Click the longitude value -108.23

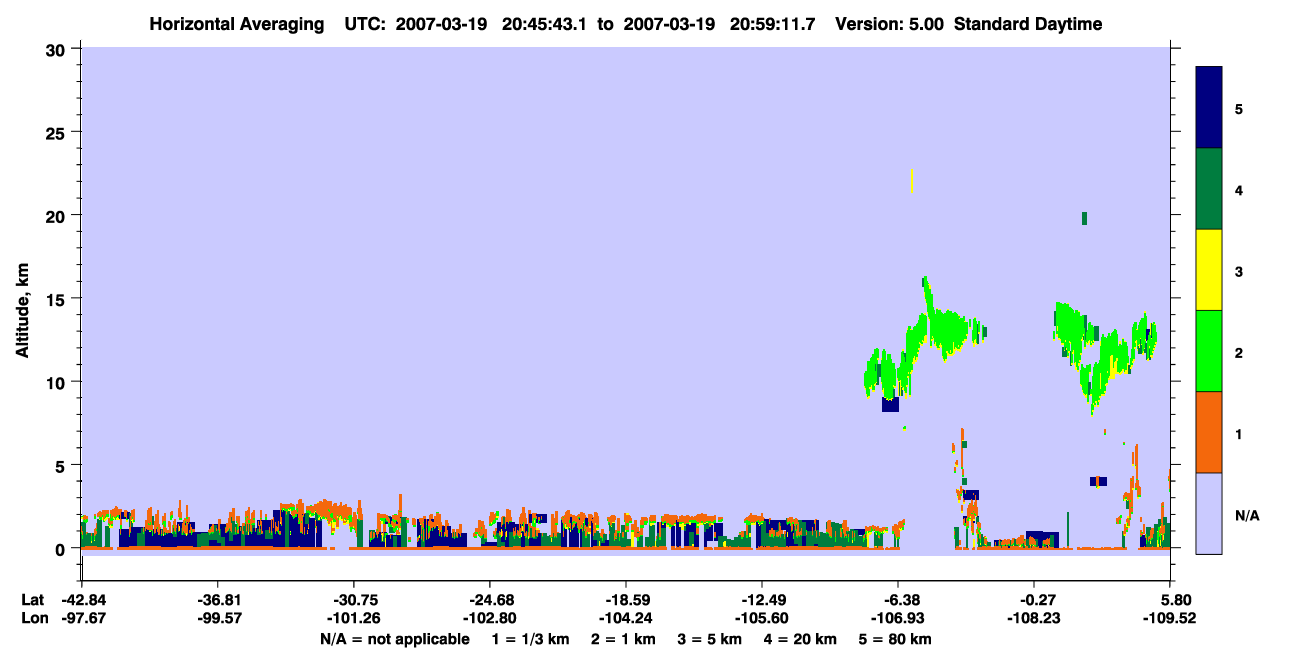1034,618
